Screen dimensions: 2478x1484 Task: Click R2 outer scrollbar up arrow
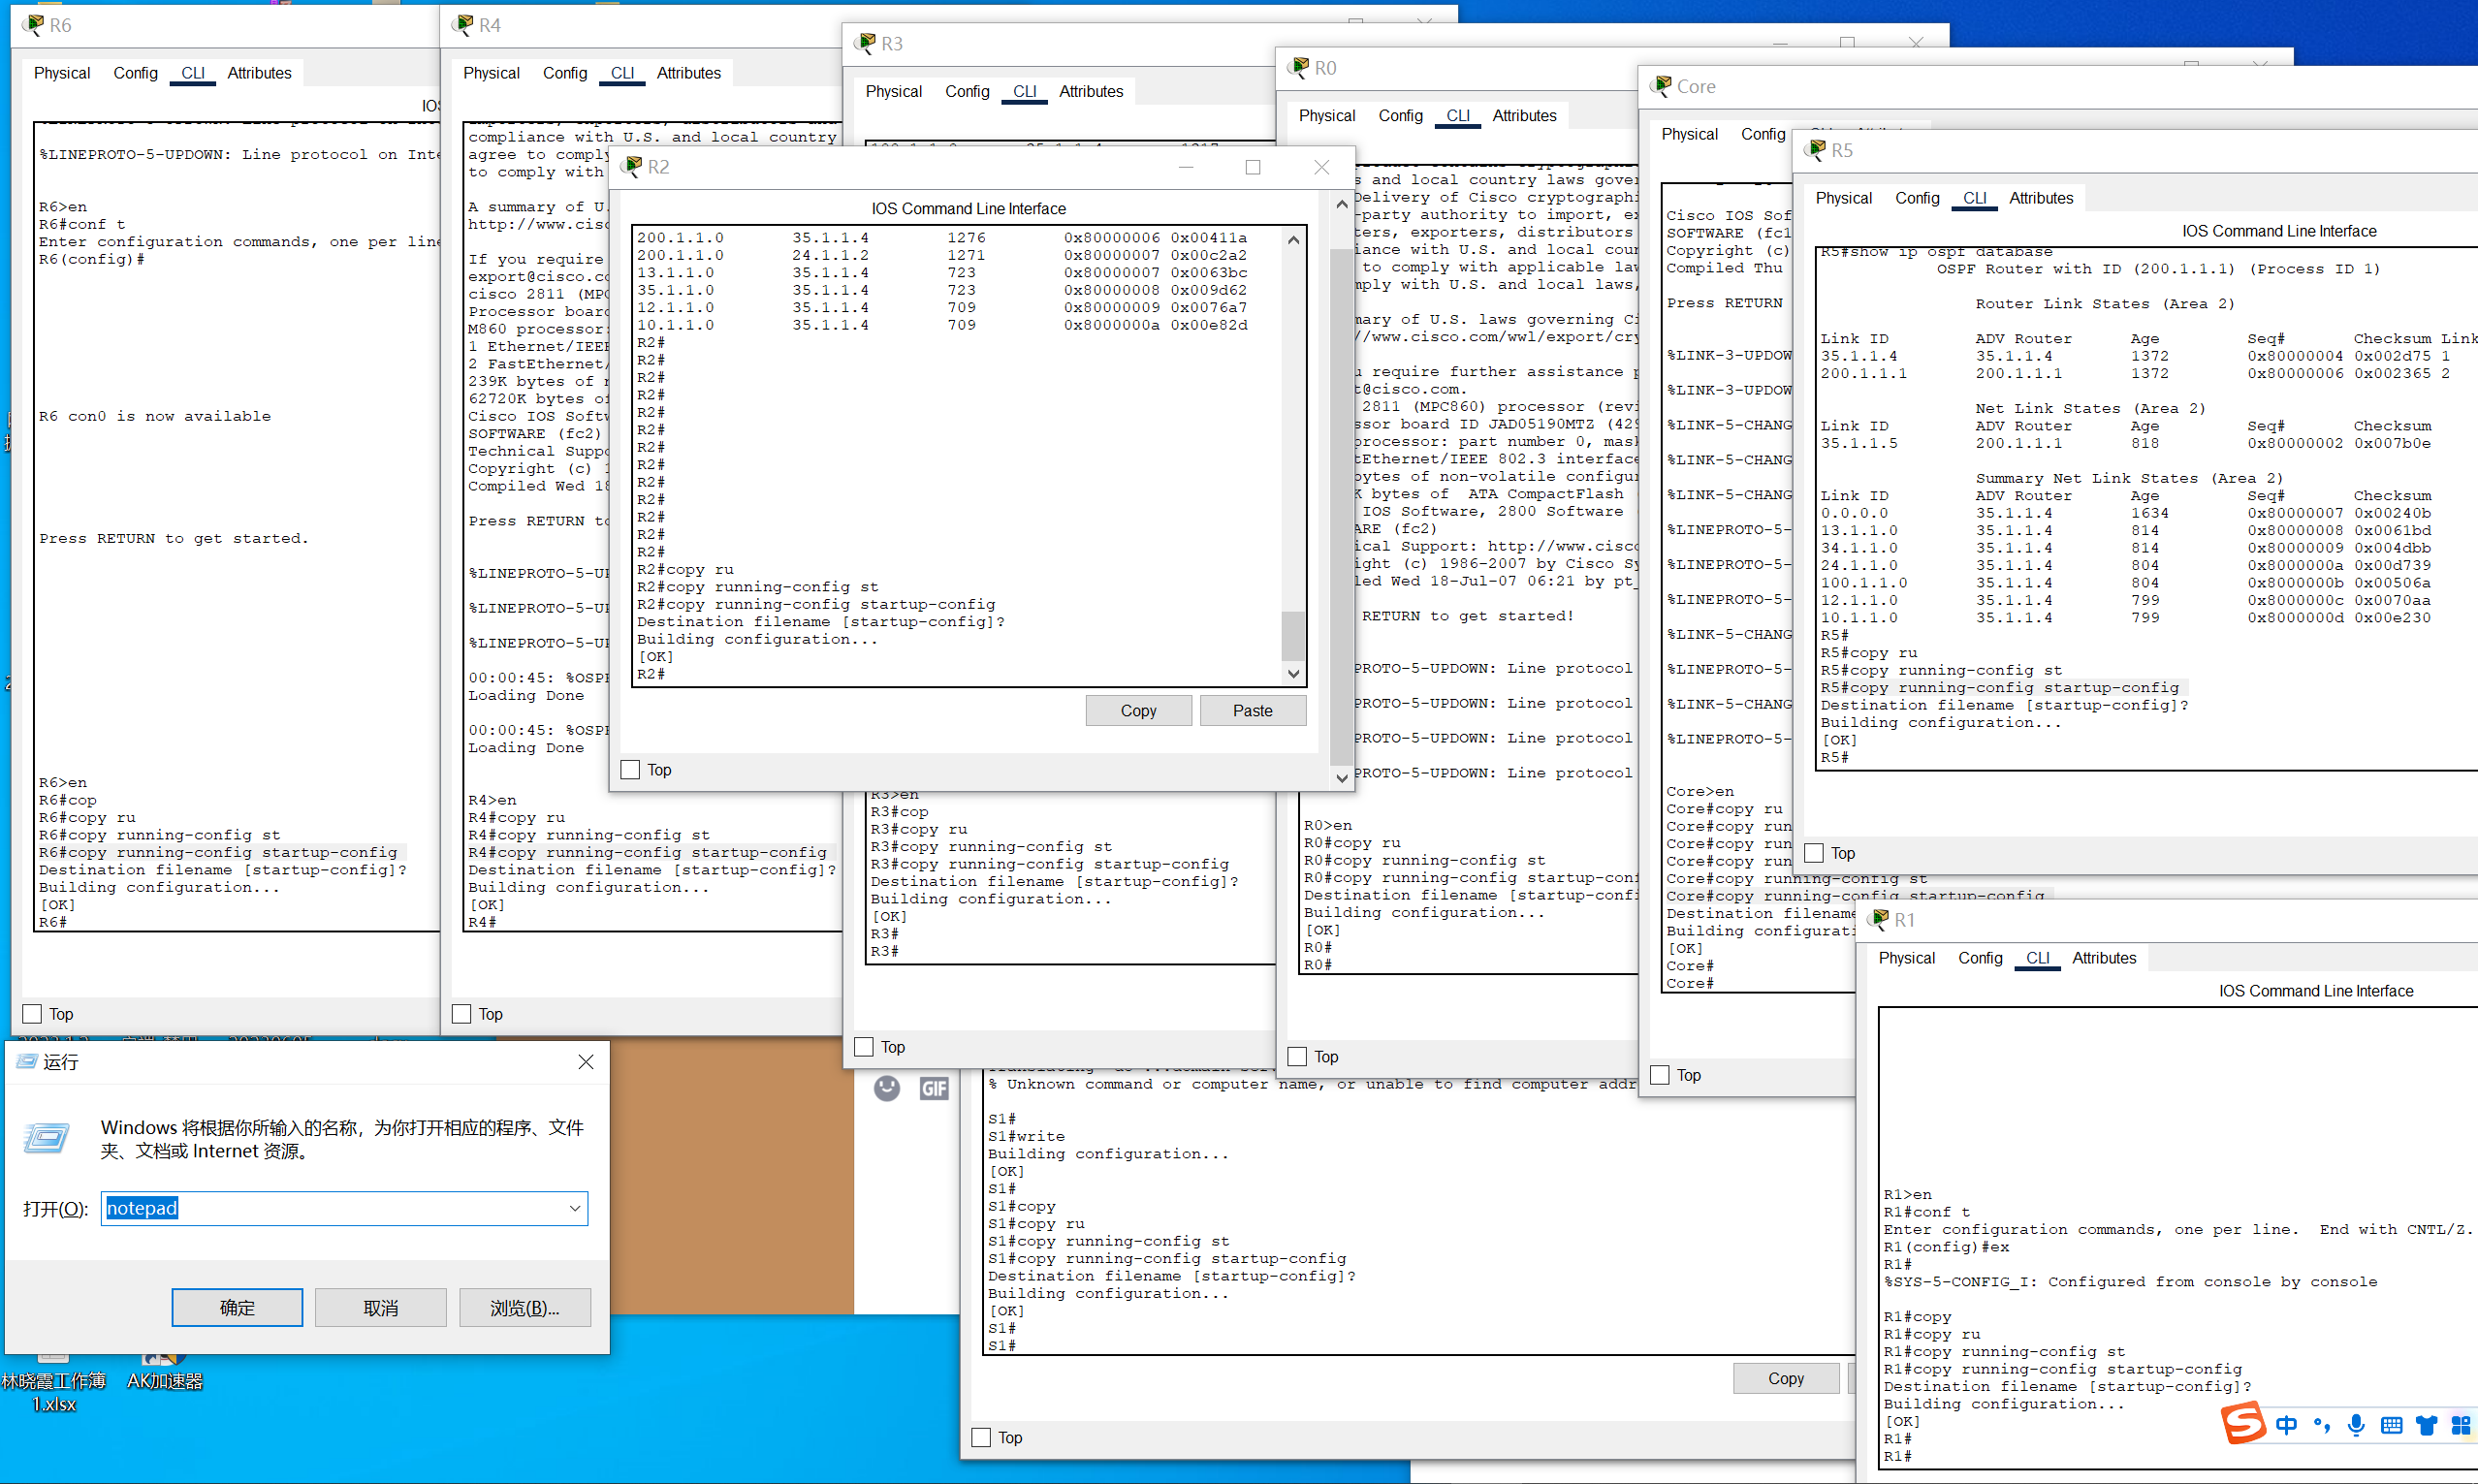[x=1341, y=205]
